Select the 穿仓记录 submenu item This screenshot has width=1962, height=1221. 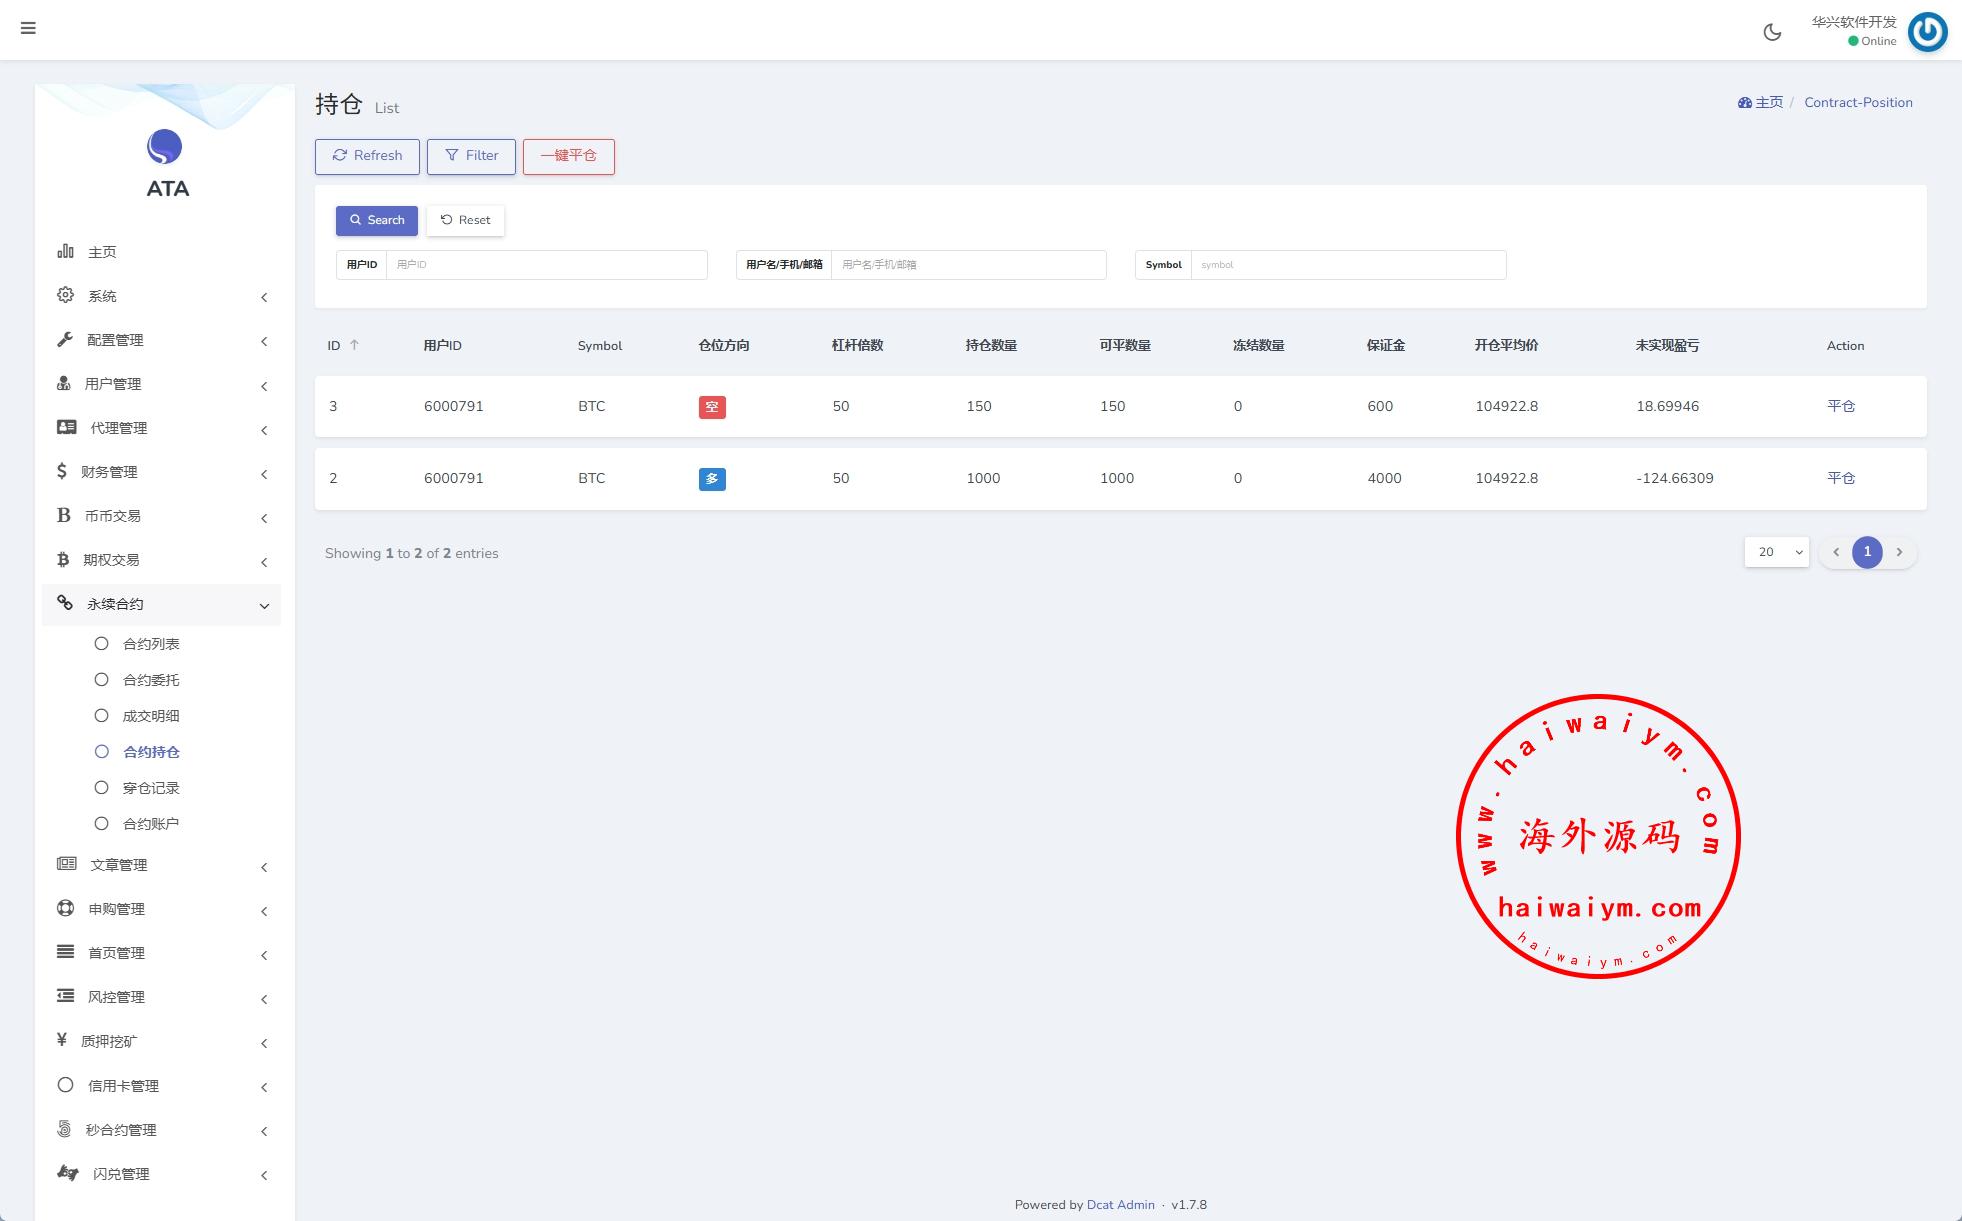coord(150,788)
